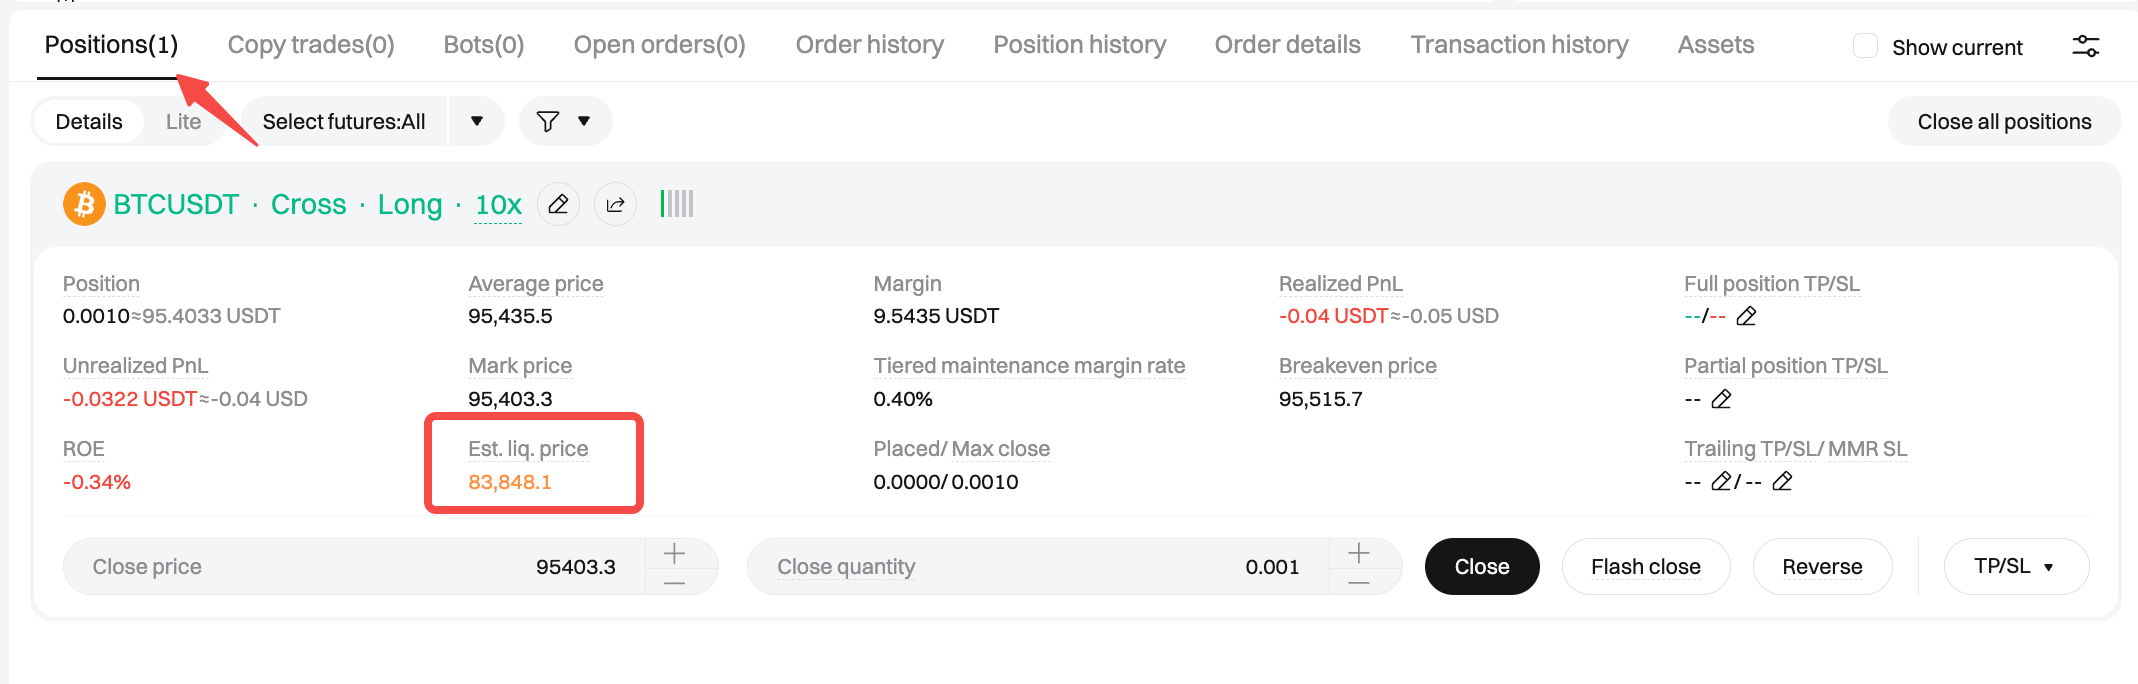
Task: Edit Partial position TP/SL
Action: tap(1721, 400)
